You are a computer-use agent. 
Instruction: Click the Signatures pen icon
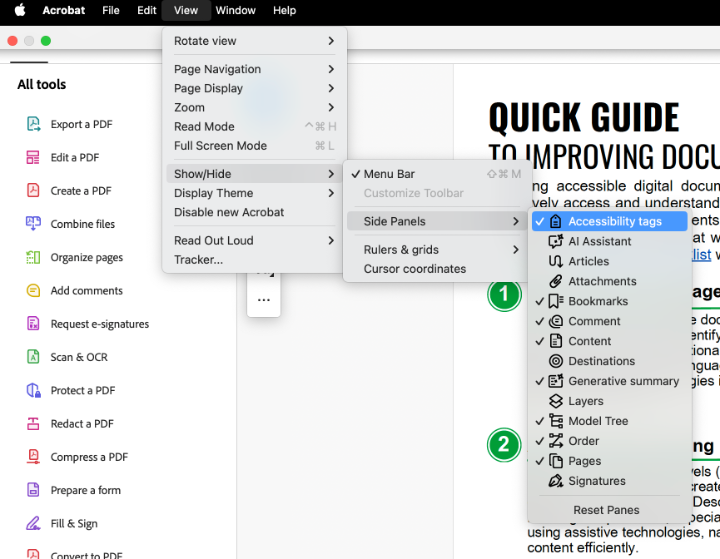[556, 481]
